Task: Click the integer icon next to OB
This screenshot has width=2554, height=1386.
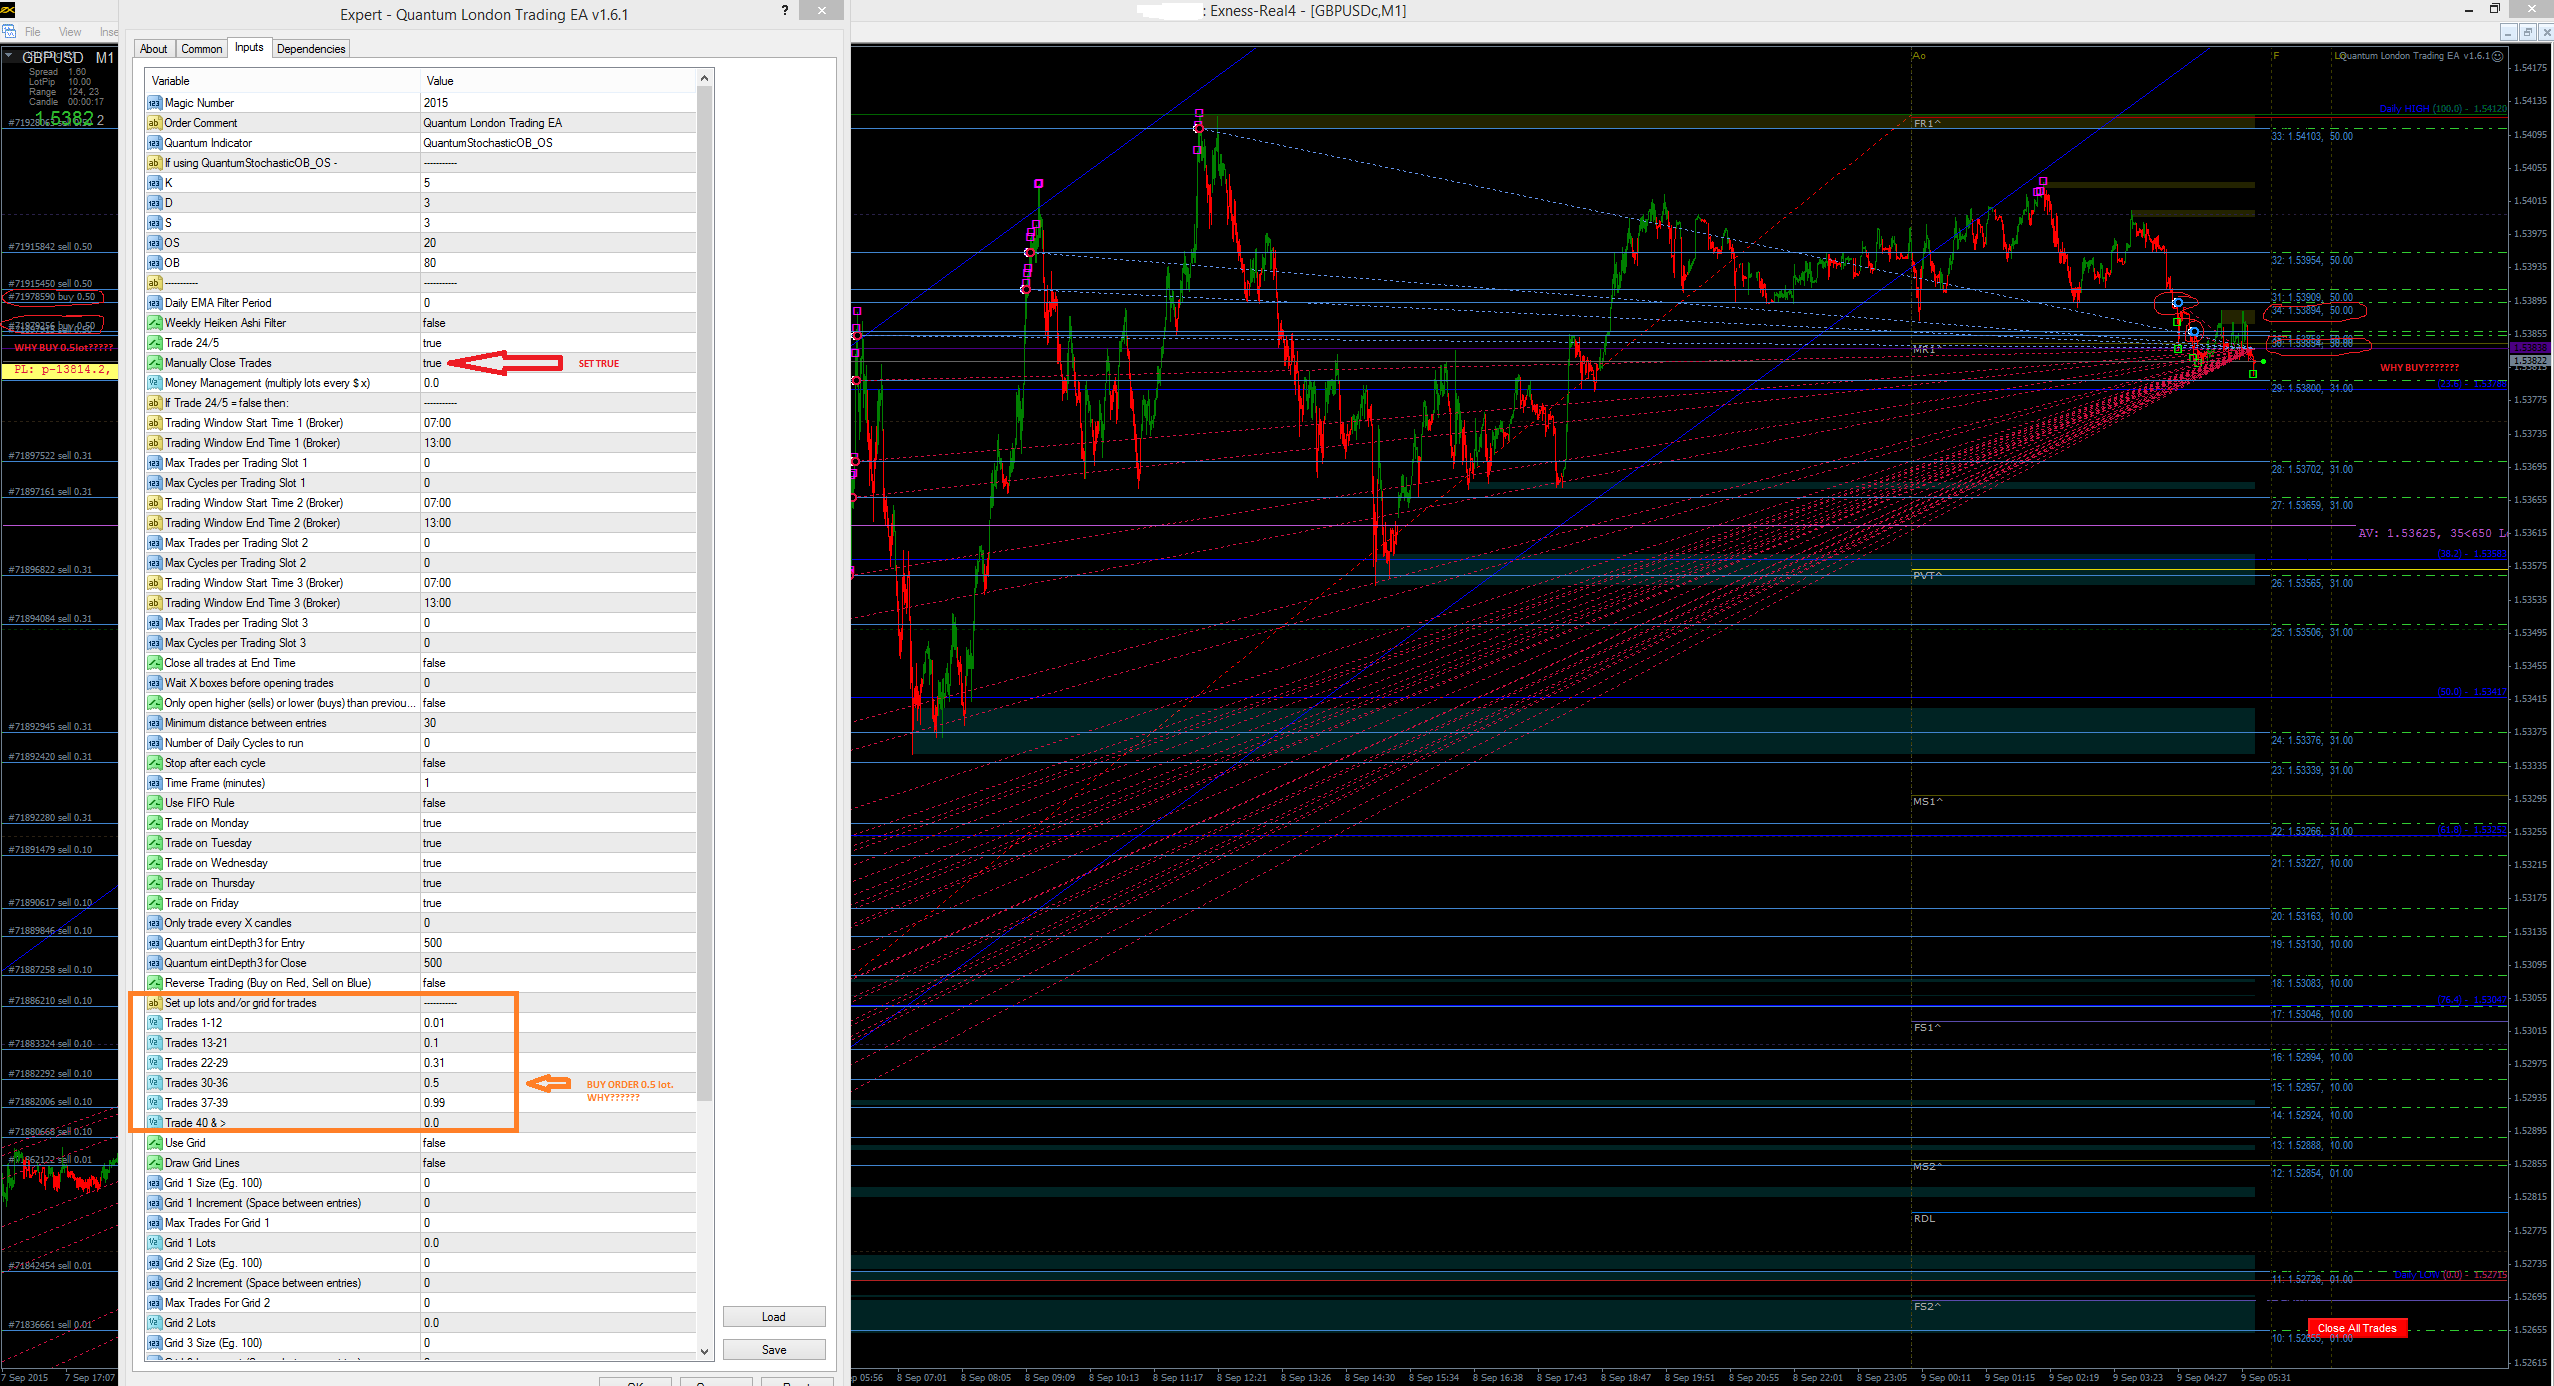Action: click(x=154, y=263)
